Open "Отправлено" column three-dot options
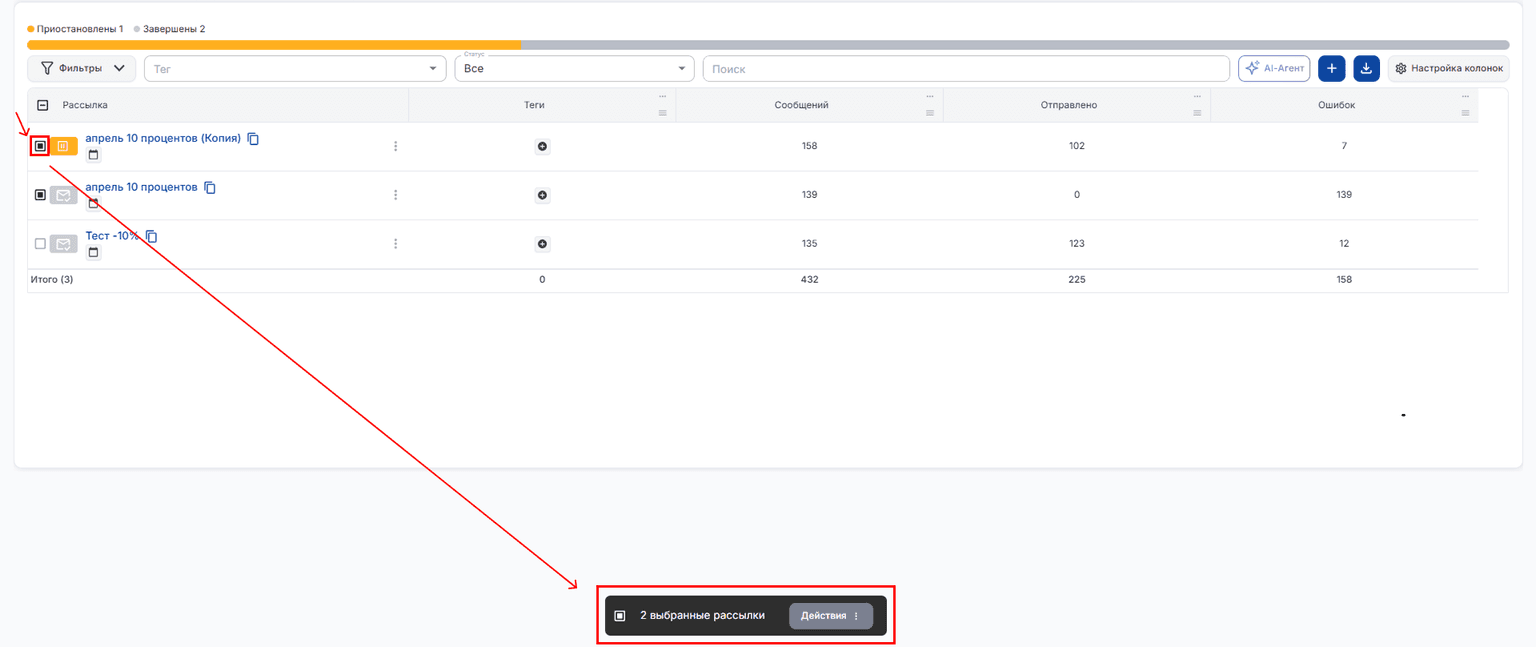The width and height of the screenshot is (1536, 647). point(1197,96)
